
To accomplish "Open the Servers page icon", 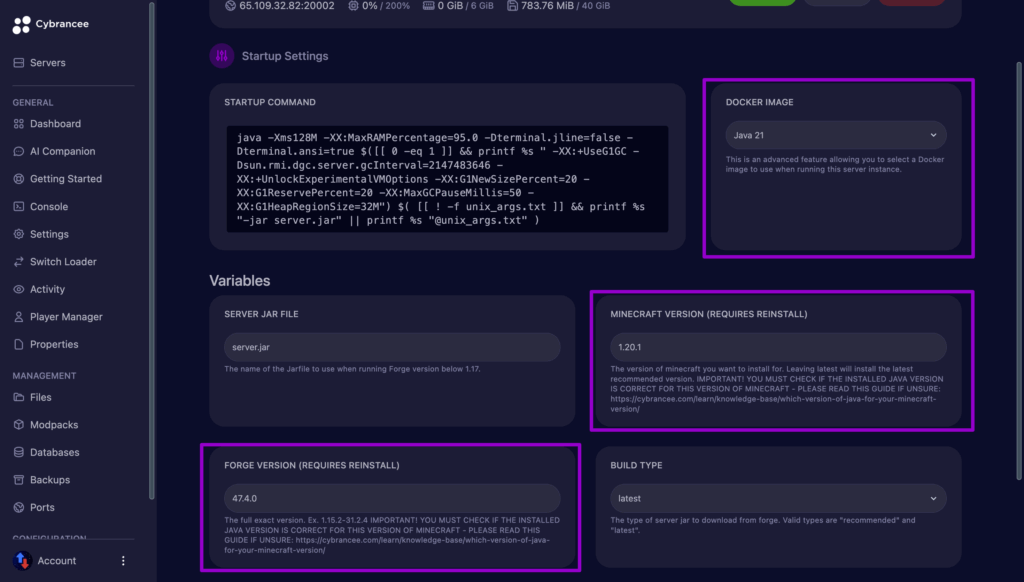I will [x=19, y=63].
